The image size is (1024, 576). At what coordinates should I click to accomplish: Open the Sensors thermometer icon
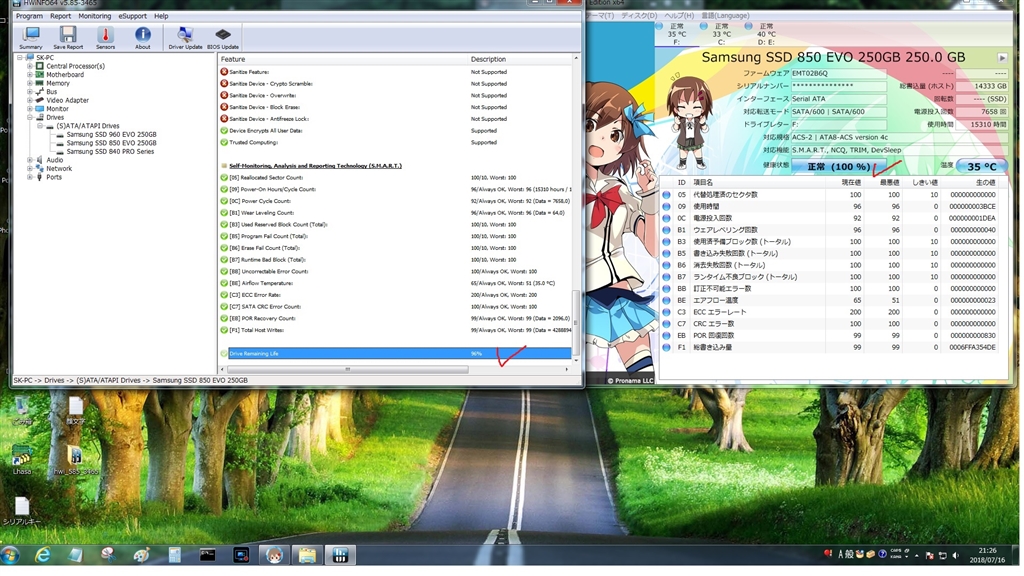click(x=105, y=38)
